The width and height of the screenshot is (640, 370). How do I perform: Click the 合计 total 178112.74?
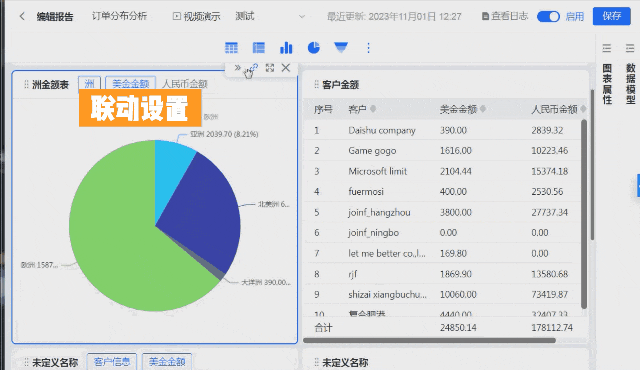552,328
